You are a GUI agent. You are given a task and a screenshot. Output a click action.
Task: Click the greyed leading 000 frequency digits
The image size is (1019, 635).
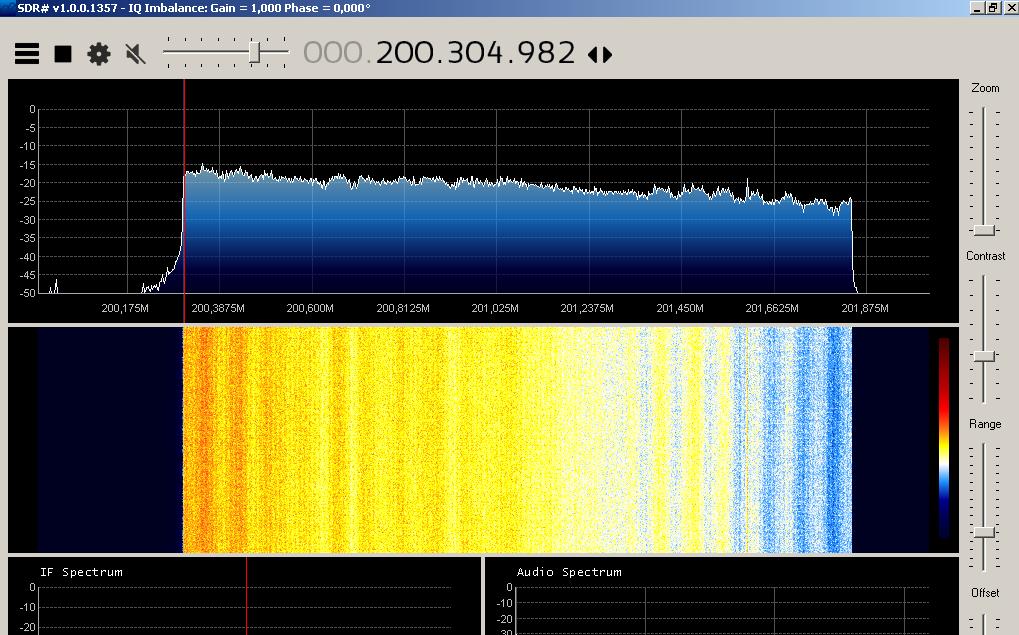tap(333, 53)
